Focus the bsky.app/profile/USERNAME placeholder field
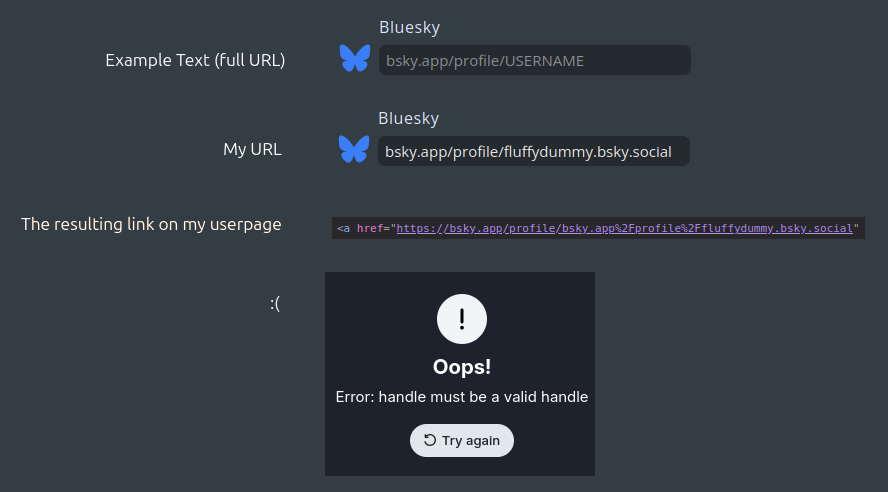The height and width of the screenshot is (492, 888). [534, 60]
